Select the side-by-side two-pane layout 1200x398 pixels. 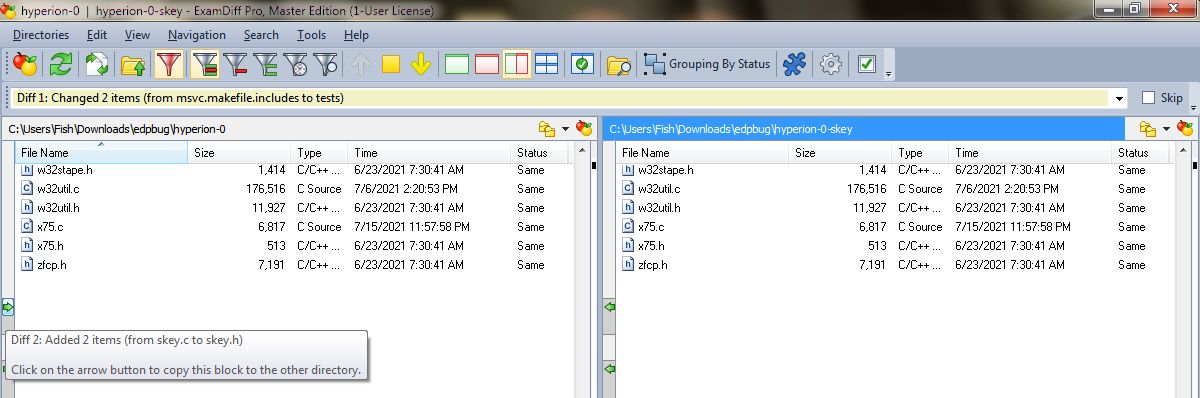[517, 65]
